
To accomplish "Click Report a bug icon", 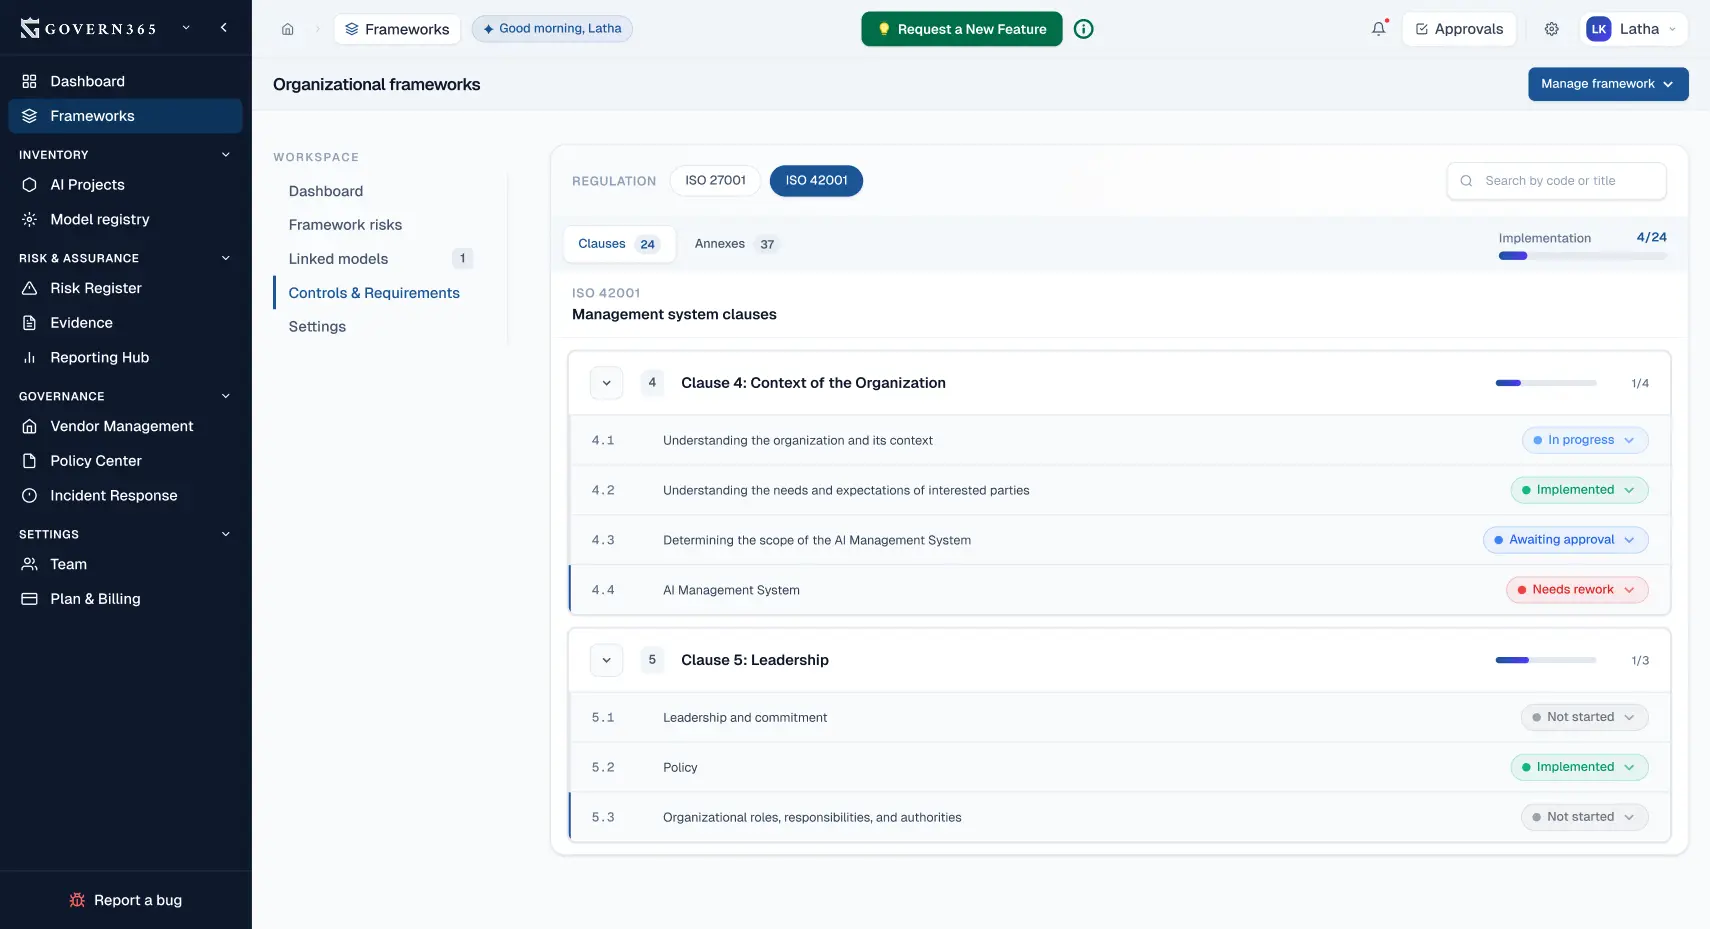I will coord(77,900).
